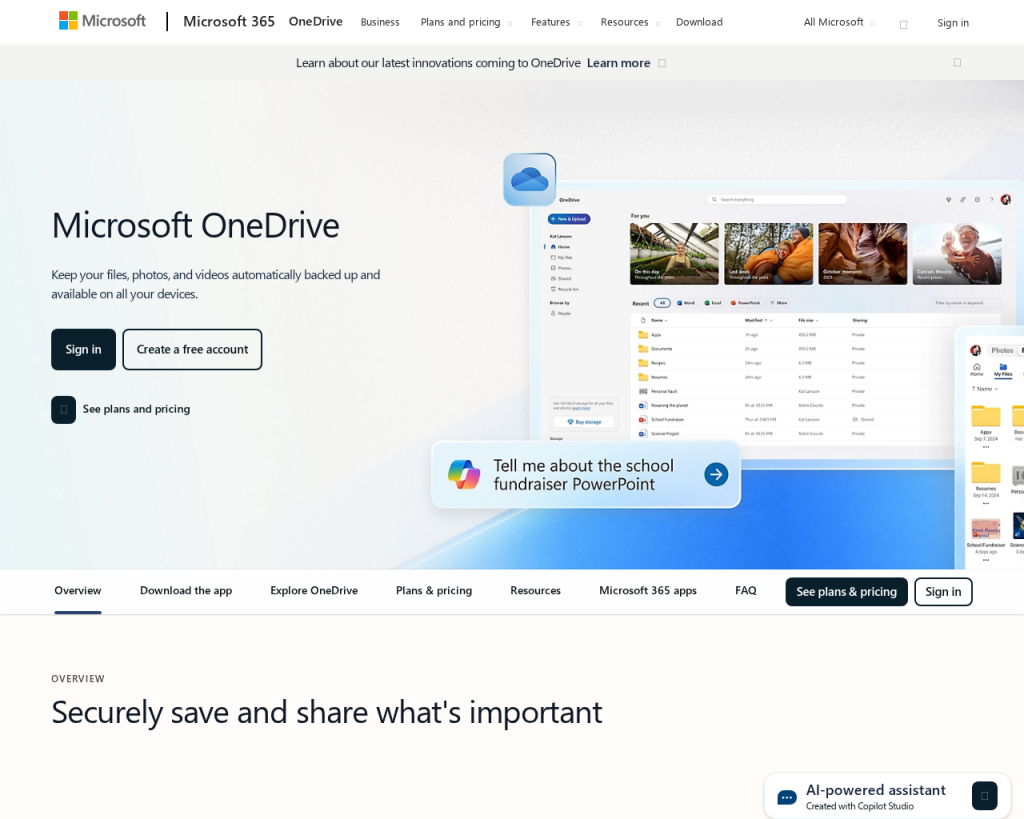This screenshot has height=819, width=1024.
Task: Select the Explore OneDrive tab
Action: [x=314, y=590]
